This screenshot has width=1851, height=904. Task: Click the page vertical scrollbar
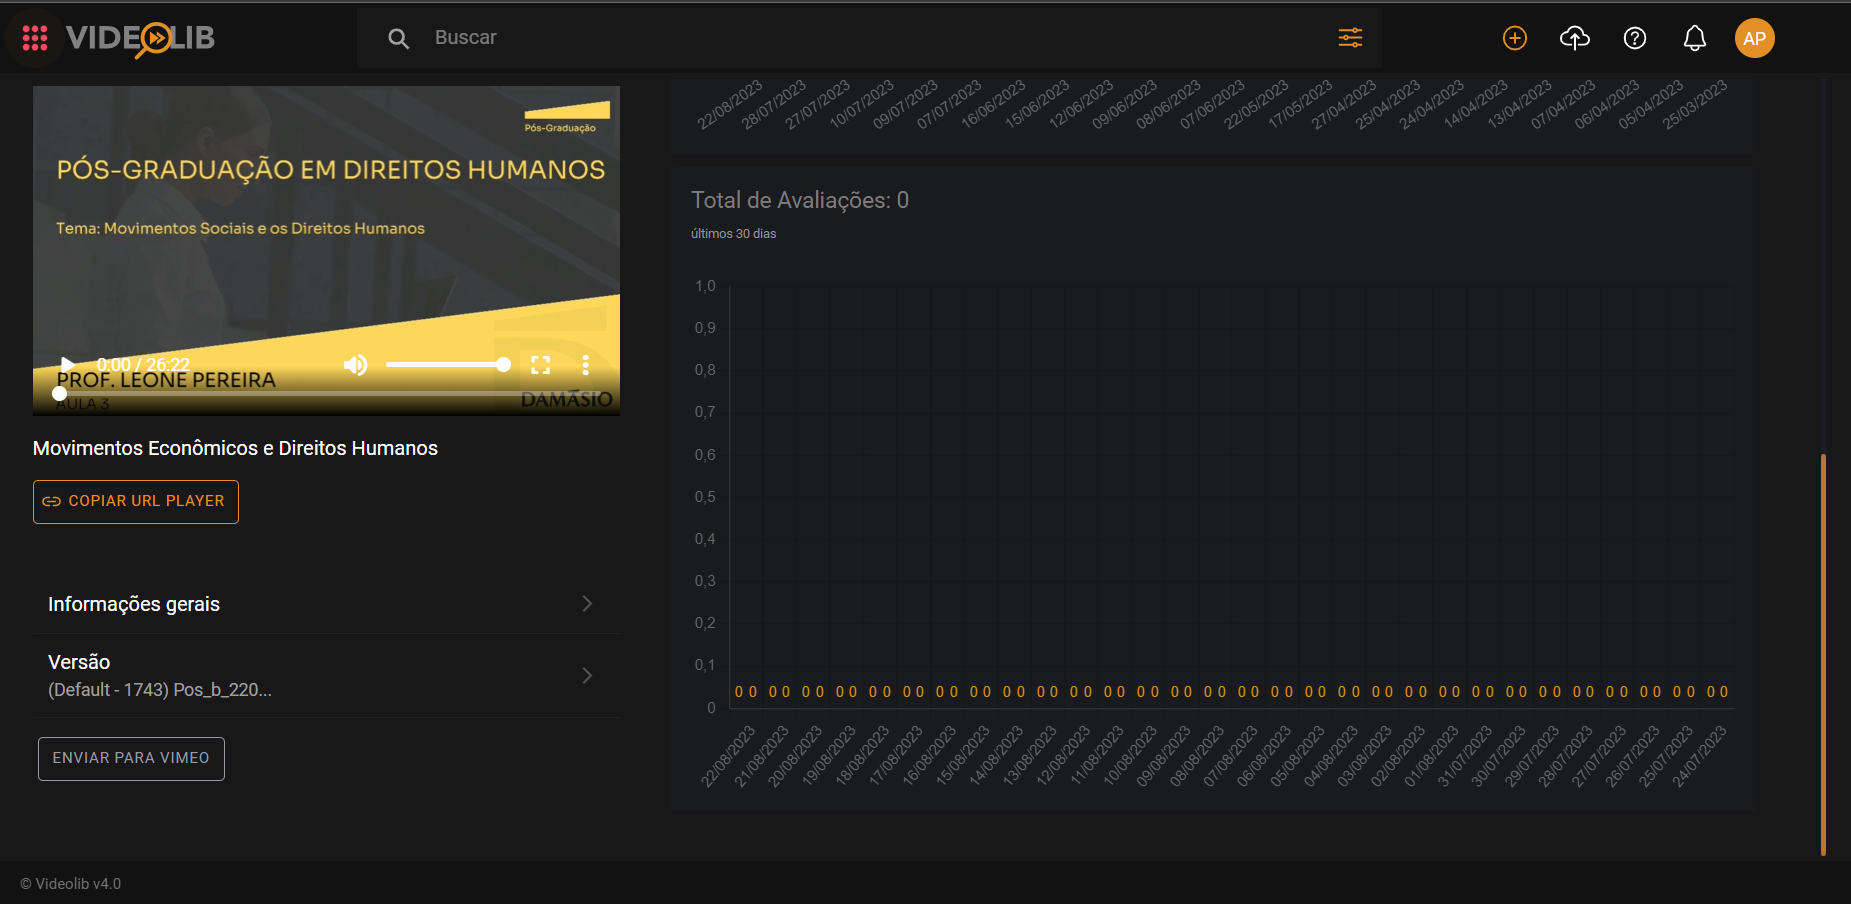1823,655
